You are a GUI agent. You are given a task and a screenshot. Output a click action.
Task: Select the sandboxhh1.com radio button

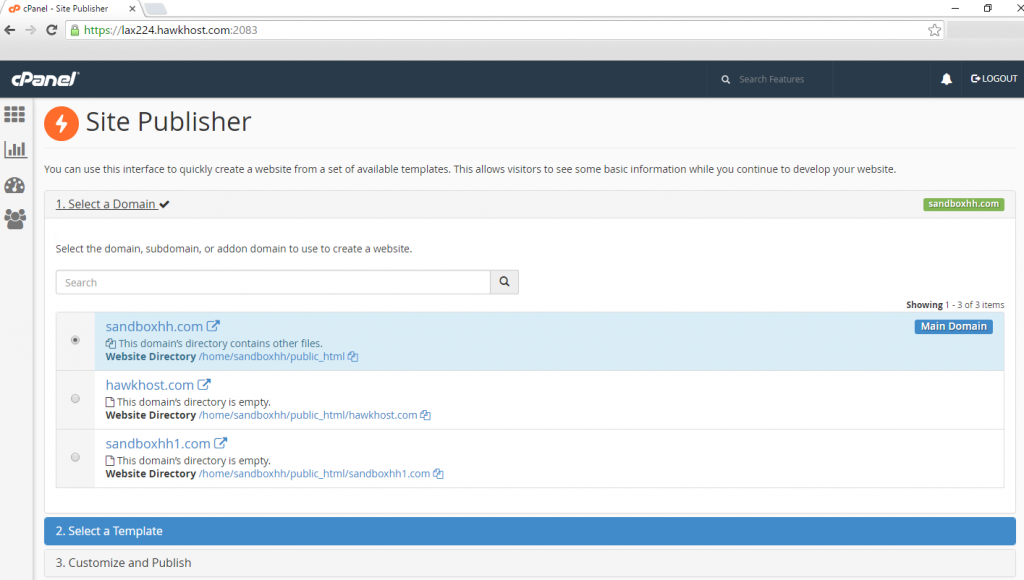click(76, 457)
